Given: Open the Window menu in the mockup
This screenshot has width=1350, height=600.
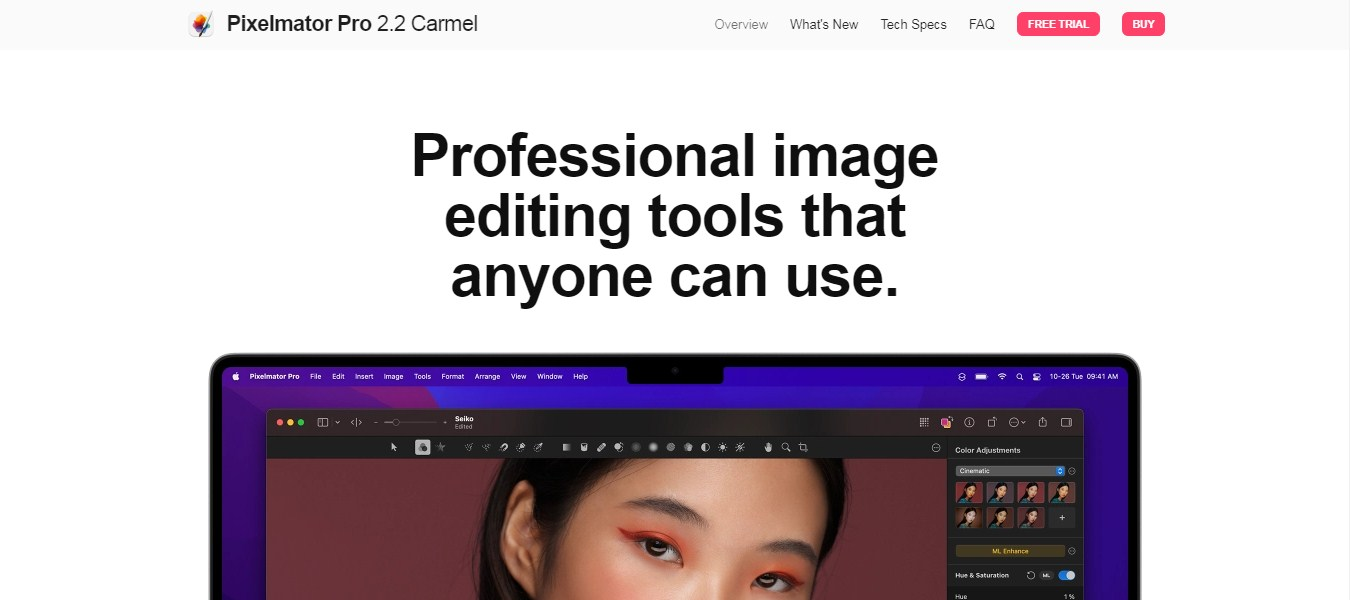Looking at the screenshot, I should 550,377.
